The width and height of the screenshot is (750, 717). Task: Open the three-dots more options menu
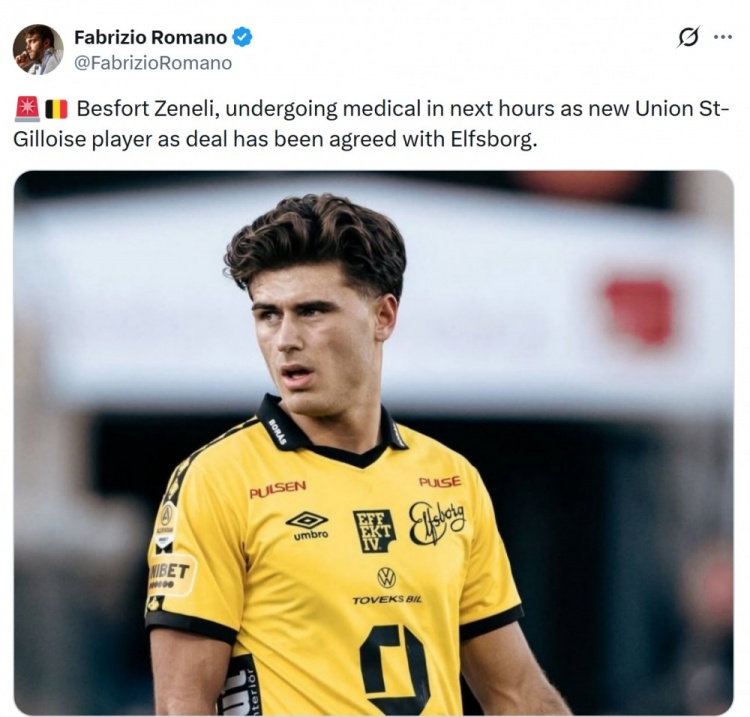723,37
